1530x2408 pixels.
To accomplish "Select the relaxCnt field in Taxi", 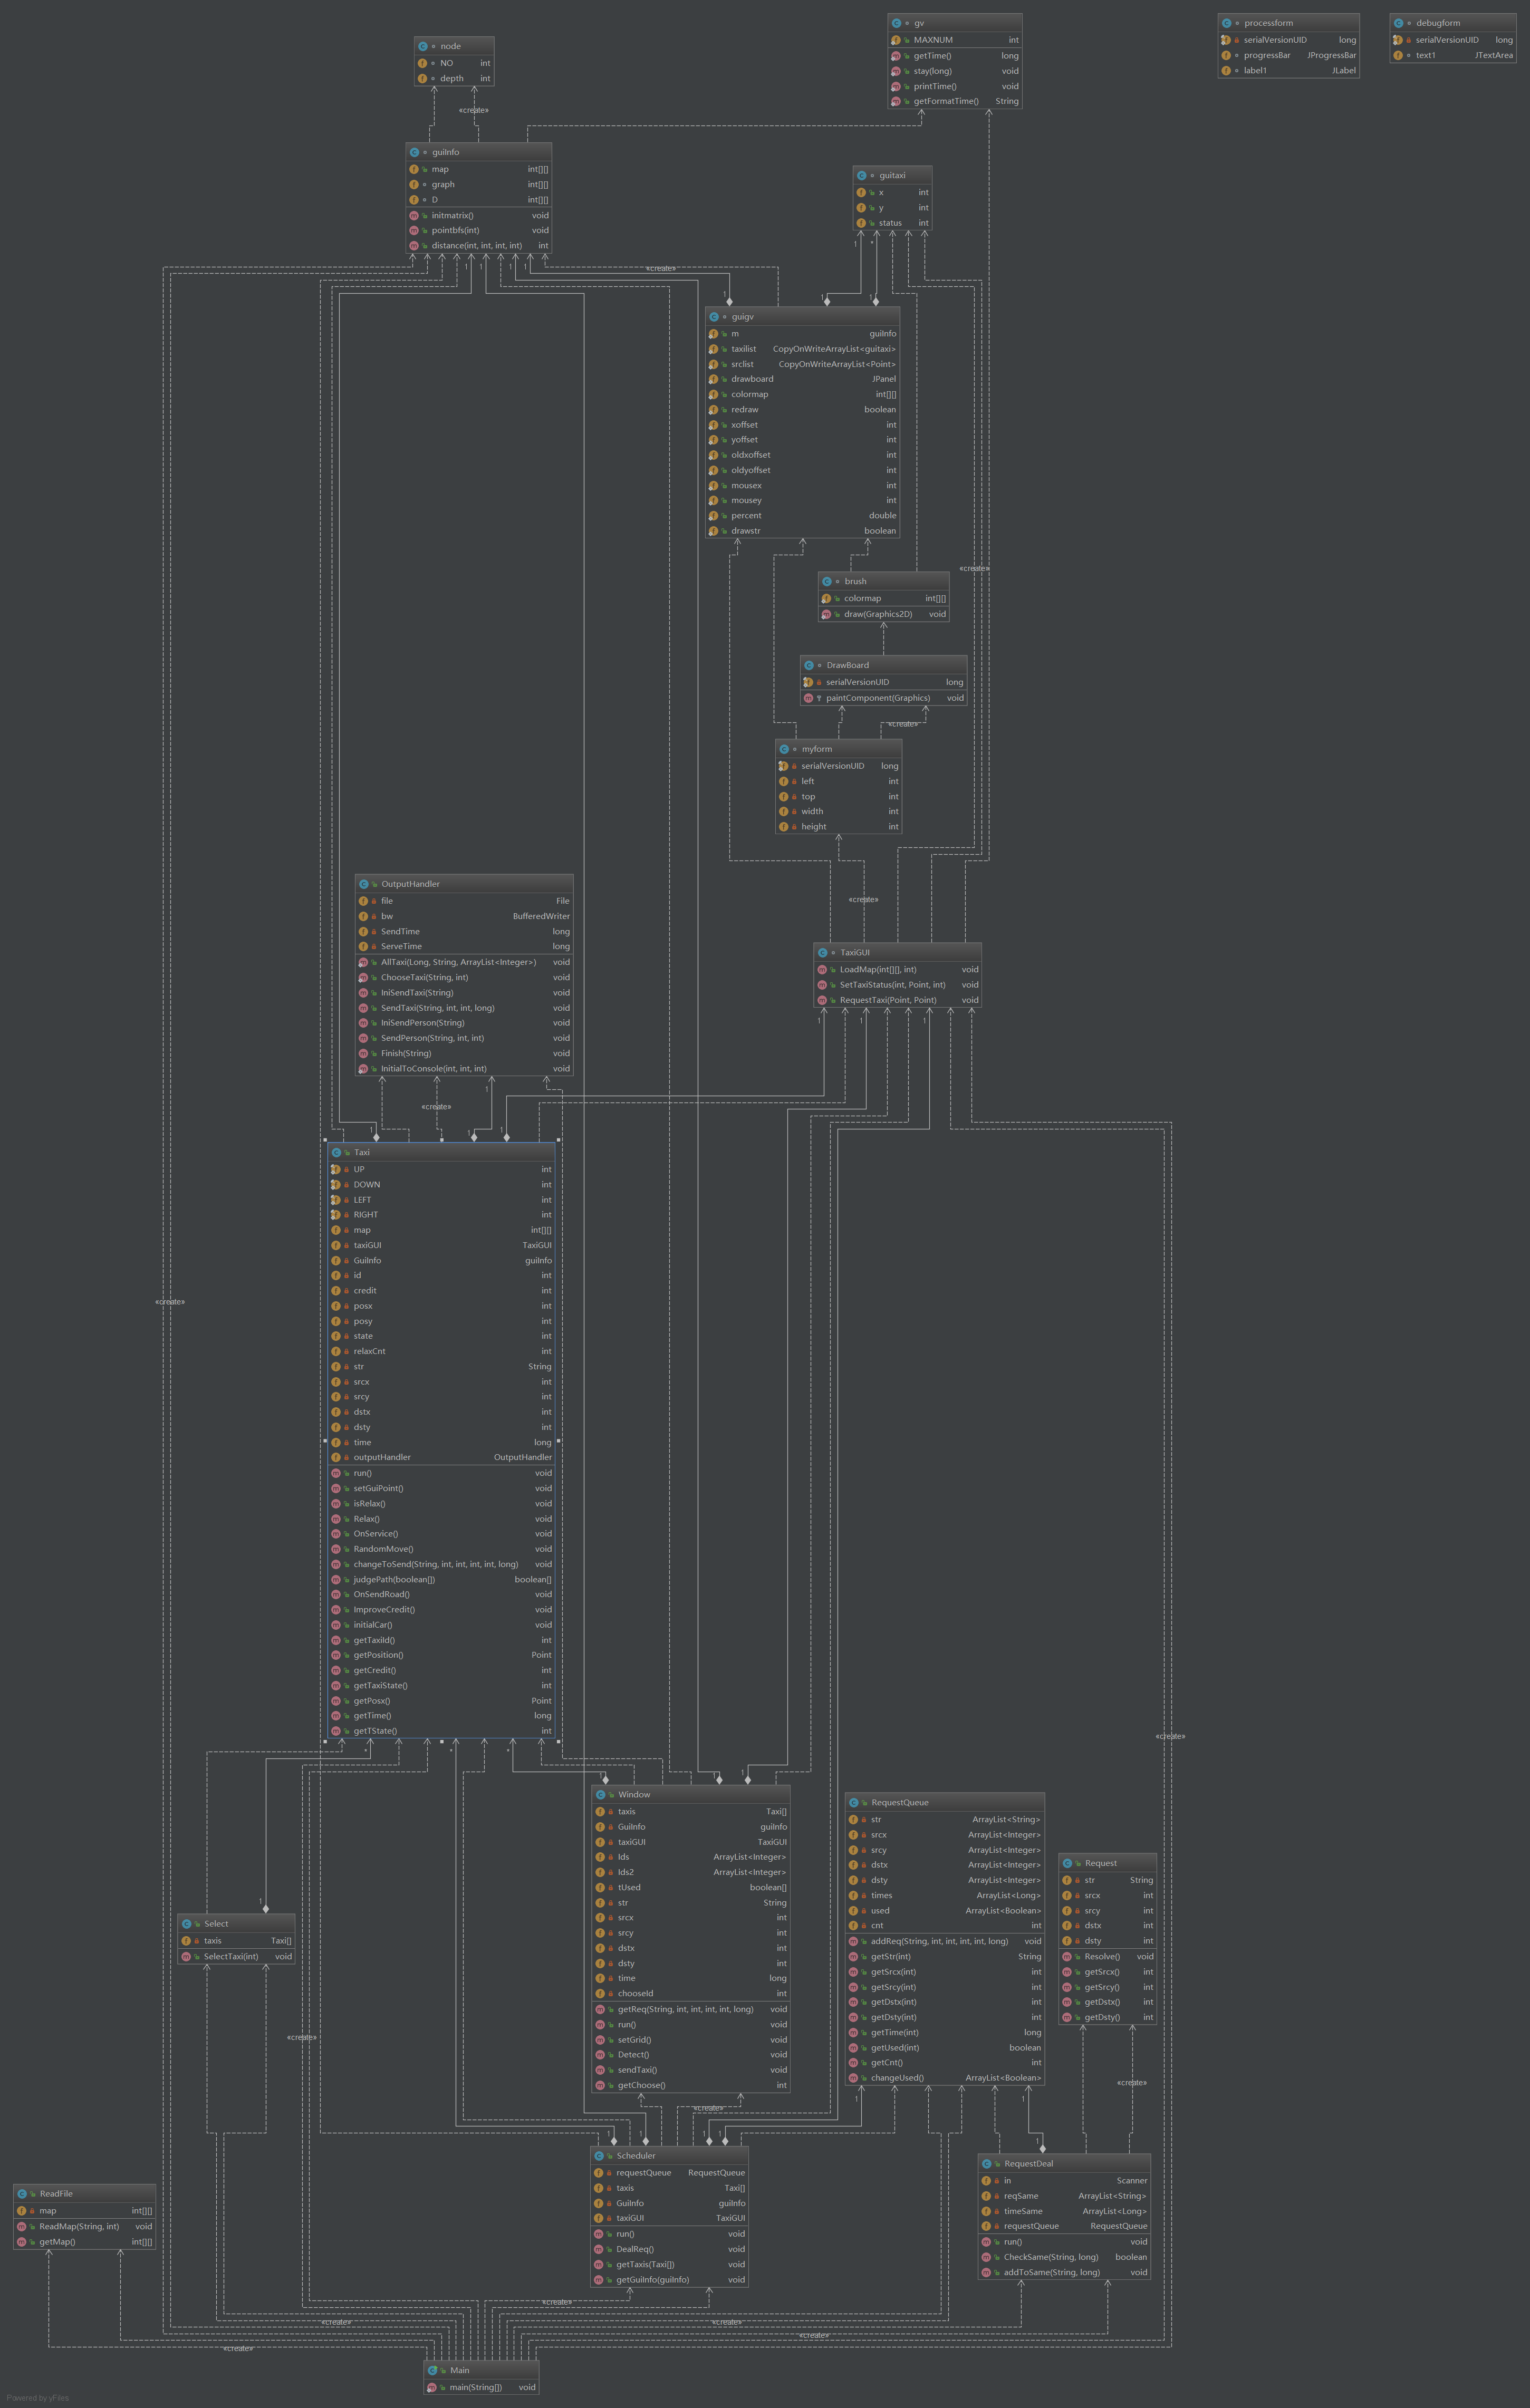I will pos(441,1351).
